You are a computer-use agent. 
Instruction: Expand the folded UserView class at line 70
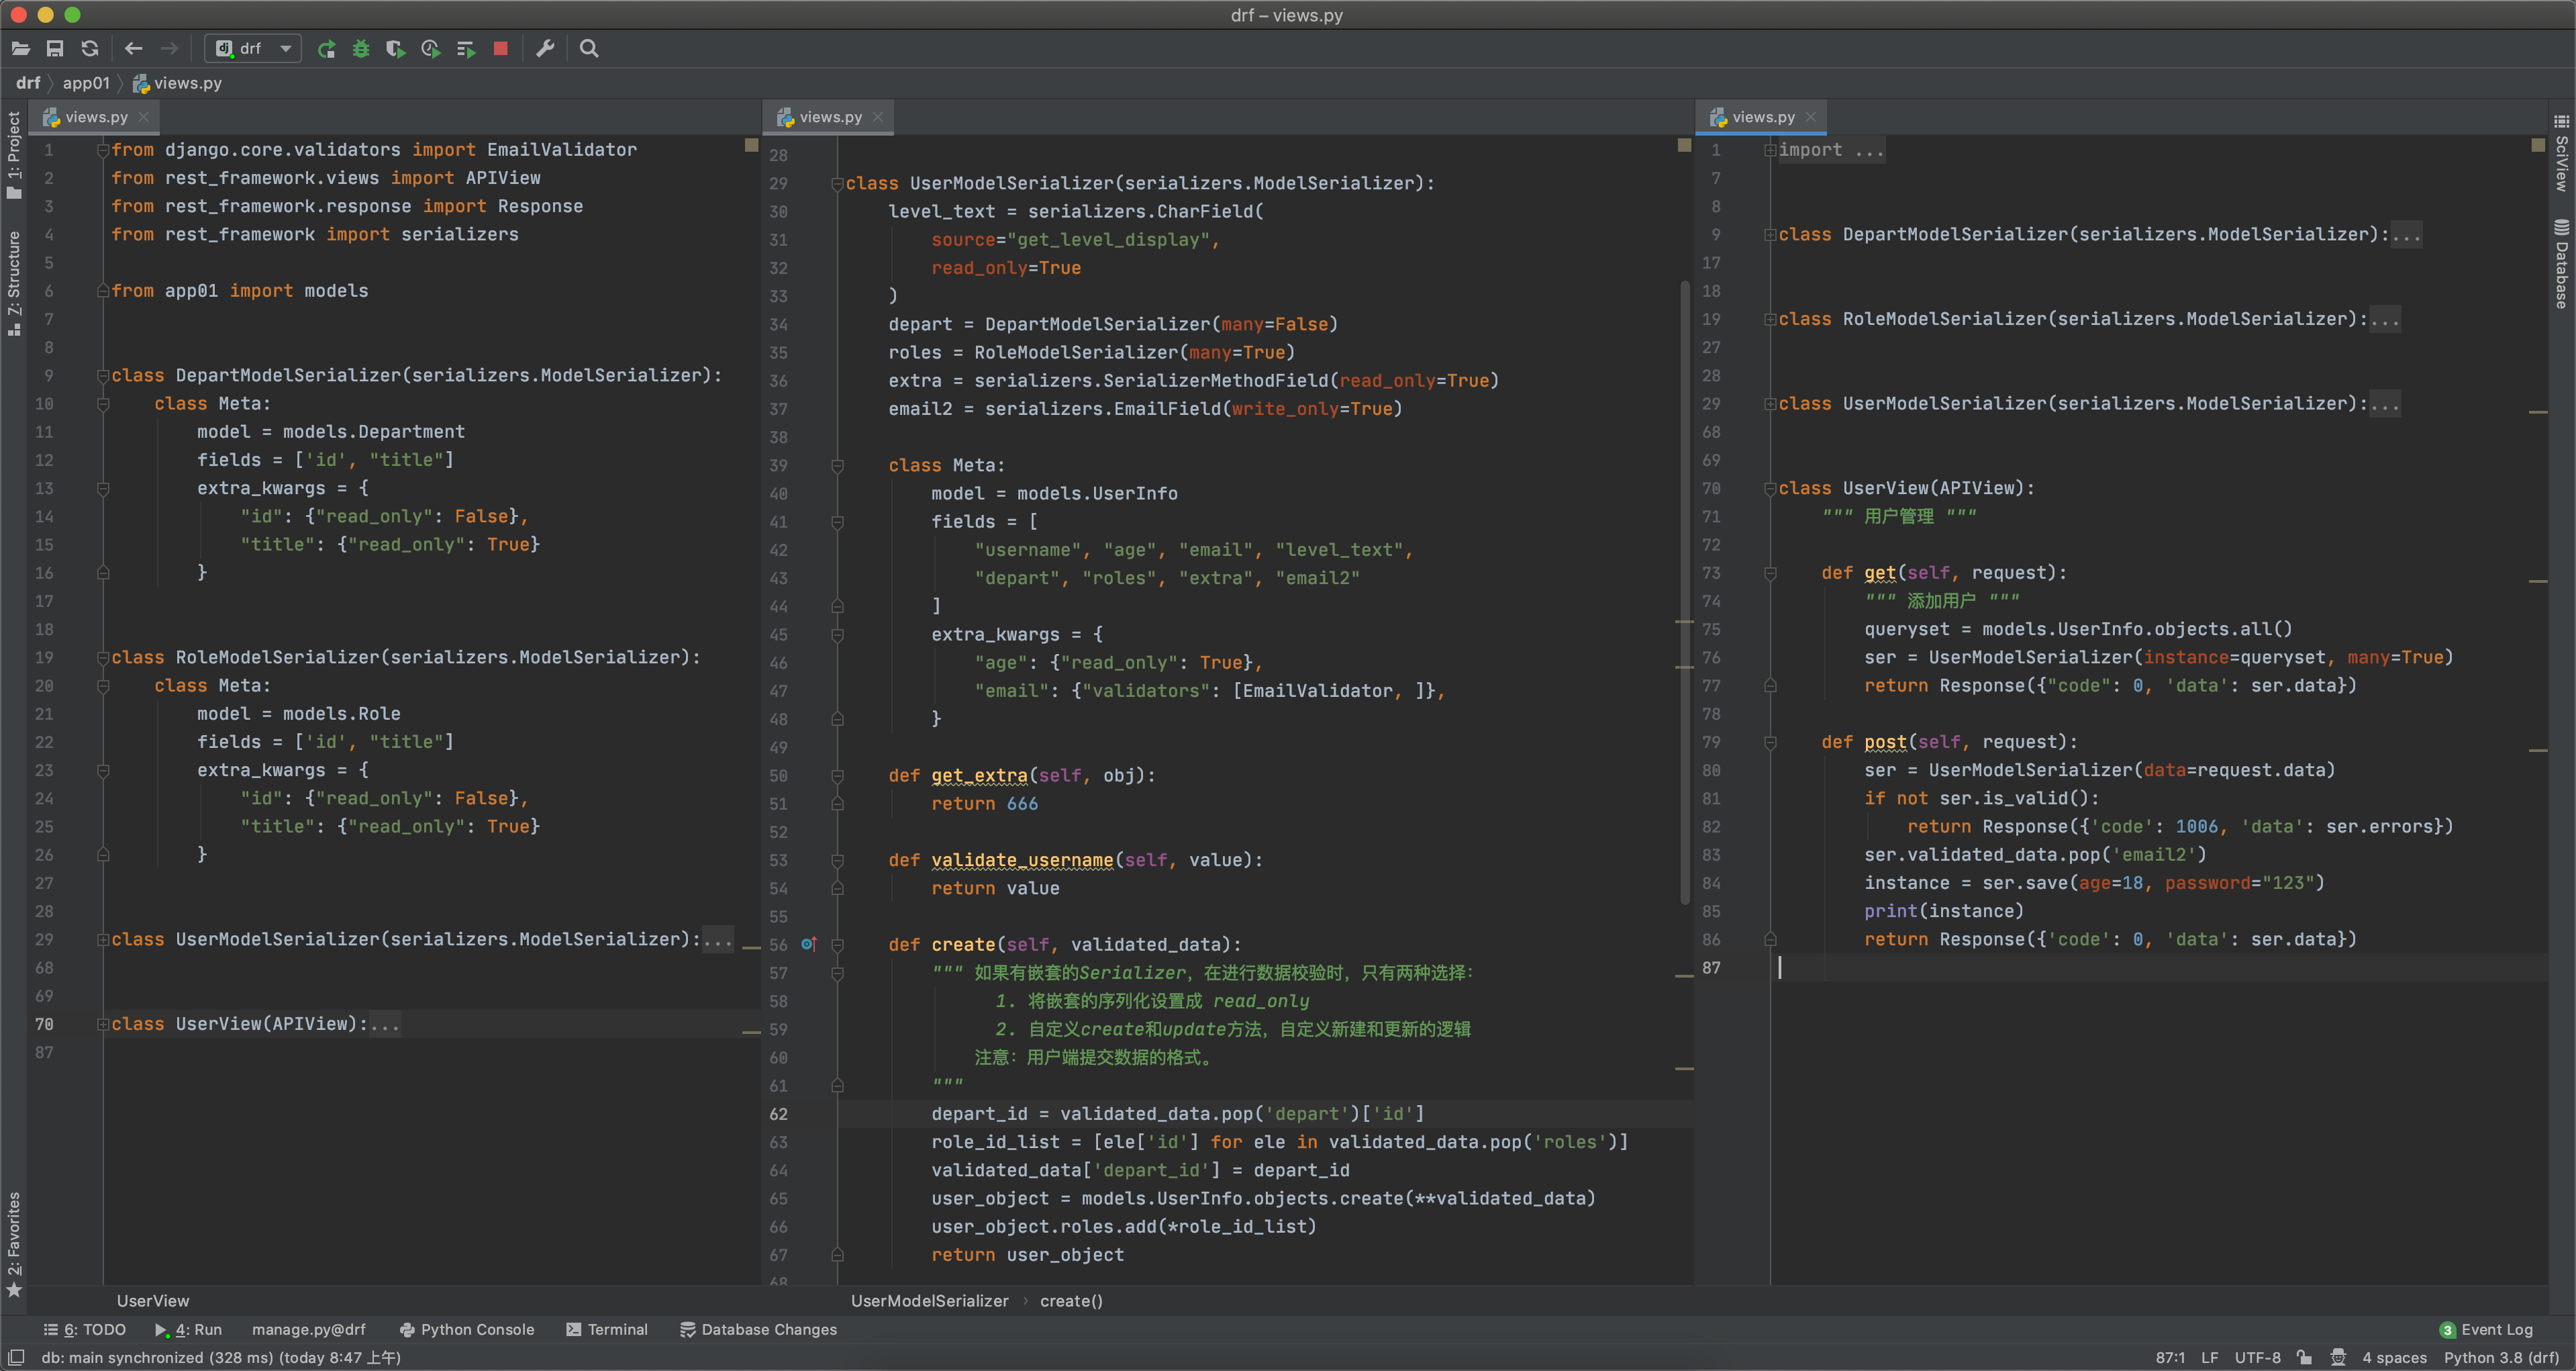pos(103,1023)
